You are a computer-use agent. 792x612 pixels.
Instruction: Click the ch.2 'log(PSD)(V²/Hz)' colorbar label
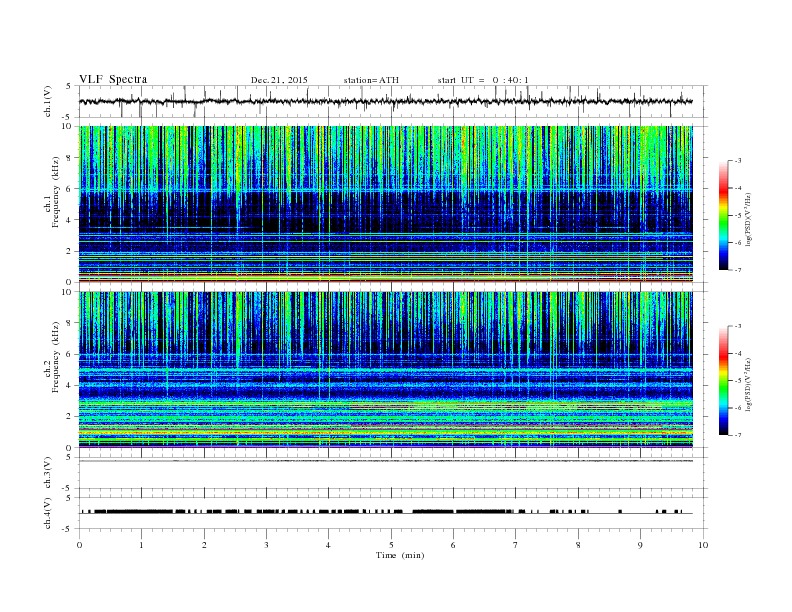tap(749, 385)
